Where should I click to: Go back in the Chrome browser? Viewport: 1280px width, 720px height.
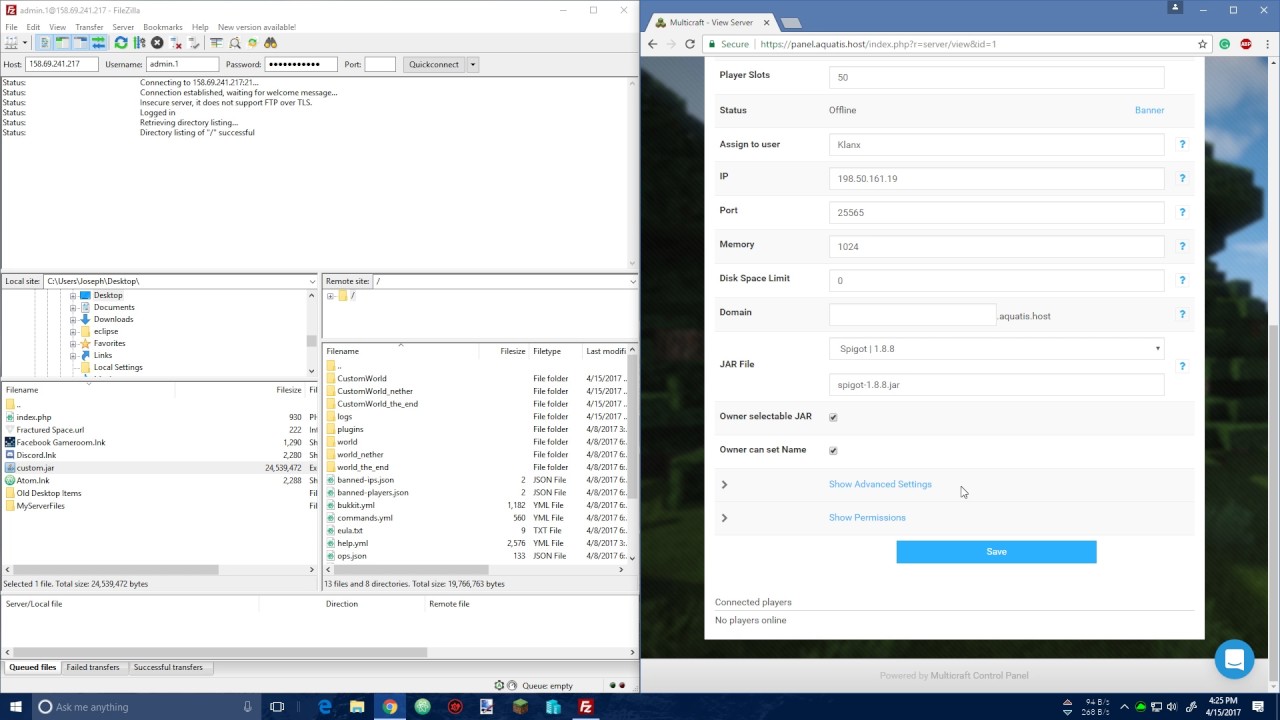click(x=653, y=44)
